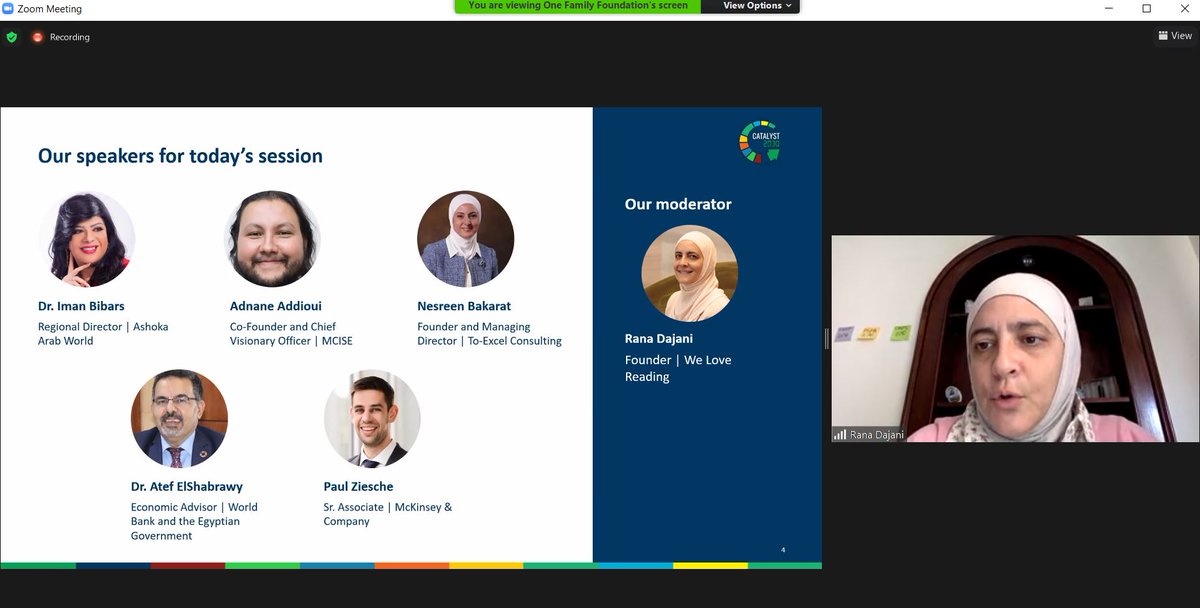This screenshot has height=608, width=1200.
Task: Close the Zoom Meeting window
Action: click(x=1185, y=8)
